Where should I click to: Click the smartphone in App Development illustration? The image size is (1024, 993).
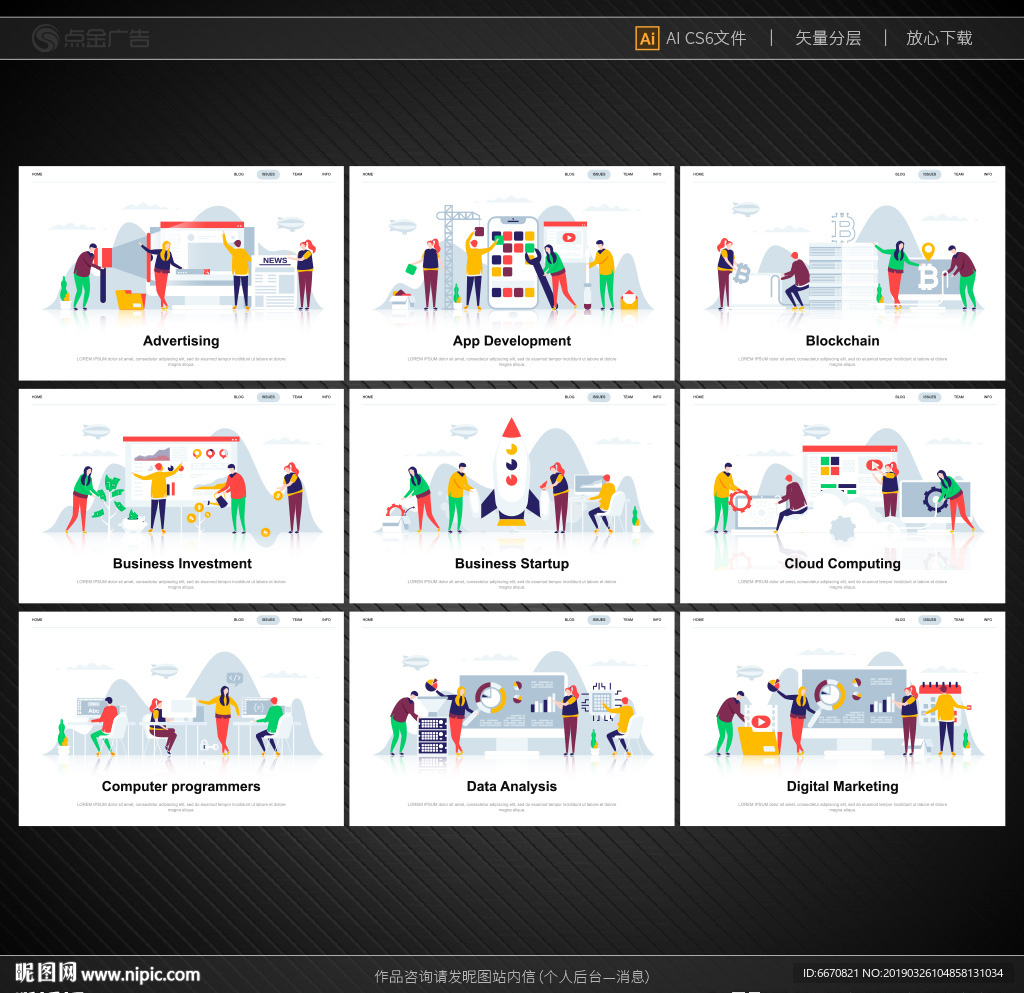click(x=513, y=262)
